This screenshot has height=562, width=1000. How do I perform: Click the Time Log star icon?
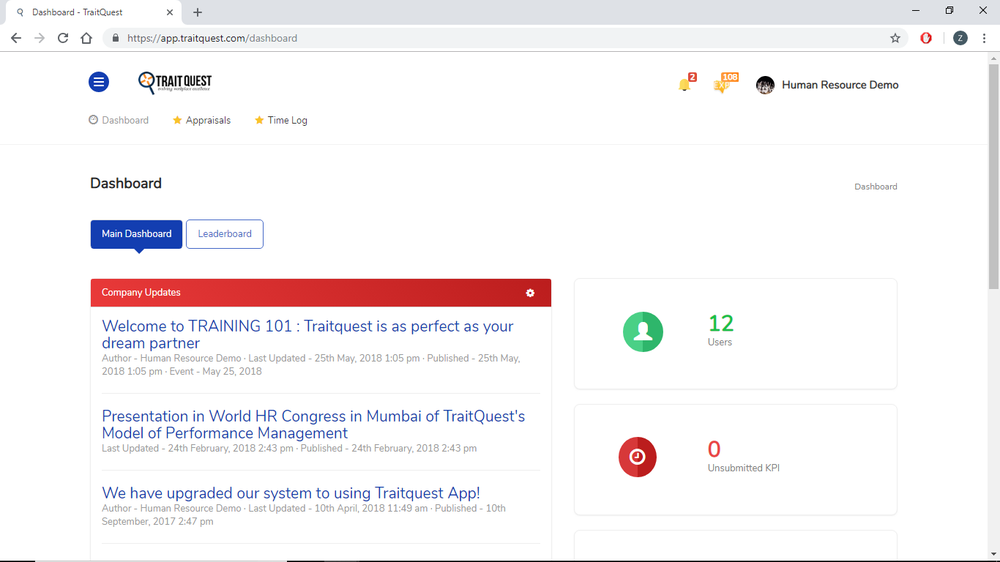[259, 120]
